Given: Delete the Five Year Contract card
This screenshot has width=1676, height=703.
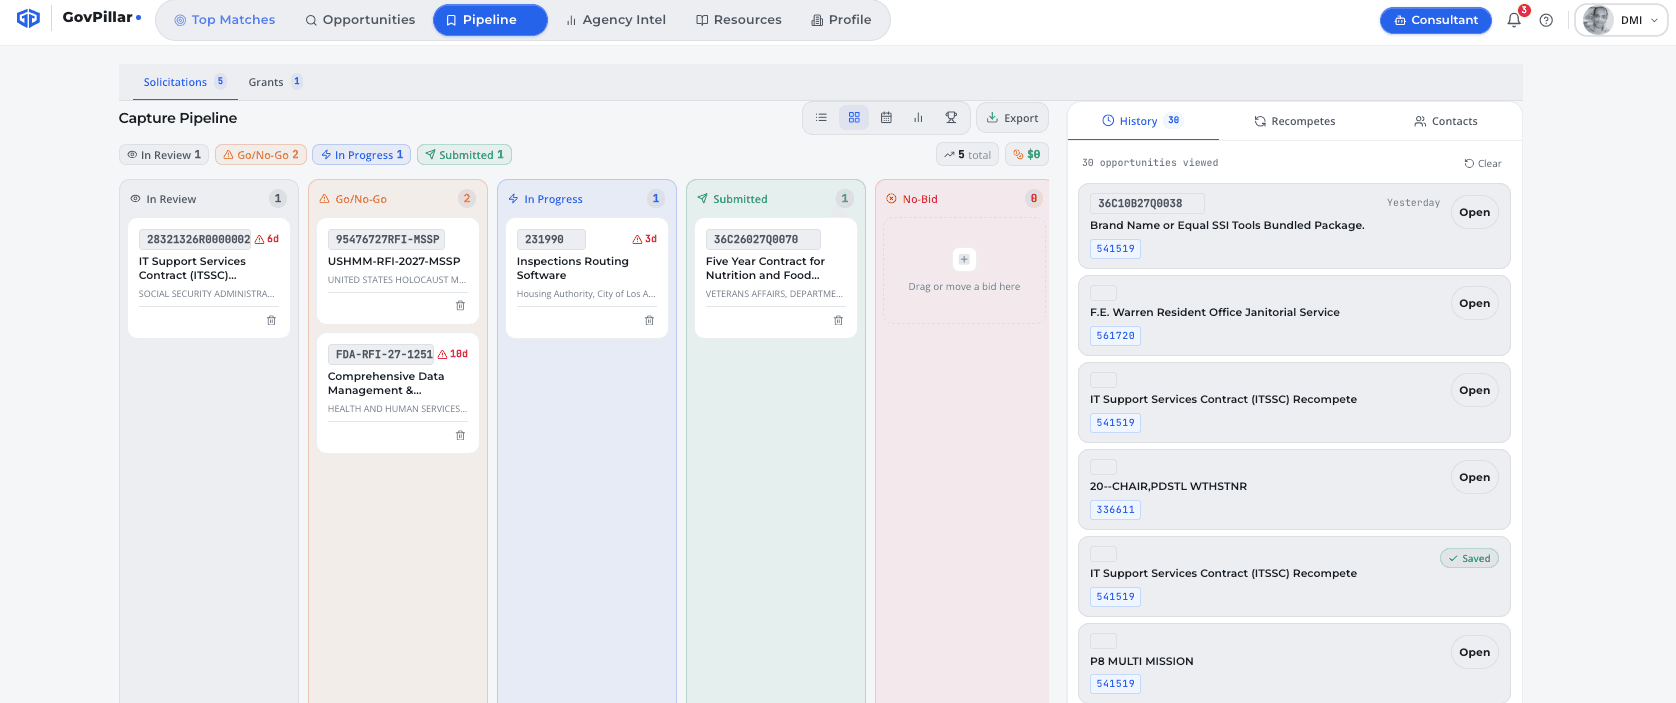Looking at the screenshot, I should click(838, 320).
